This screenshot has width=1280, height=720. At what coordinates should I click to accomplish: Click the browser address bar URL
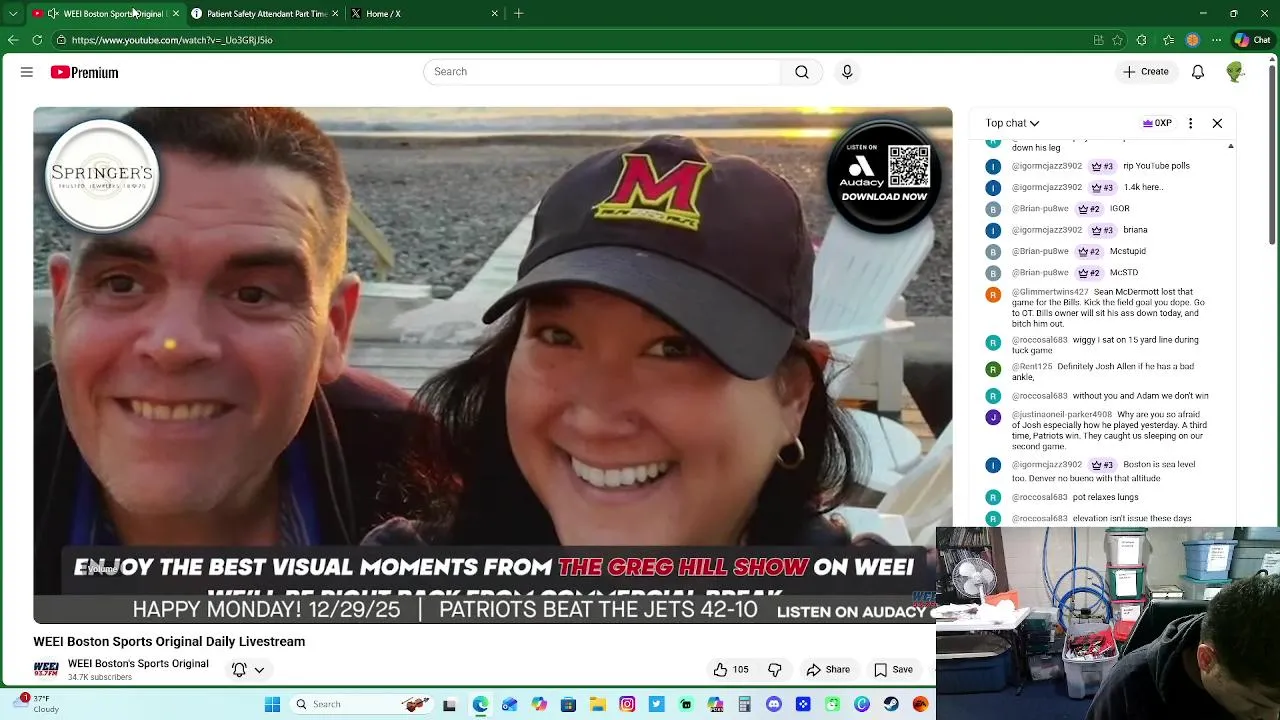172,40
